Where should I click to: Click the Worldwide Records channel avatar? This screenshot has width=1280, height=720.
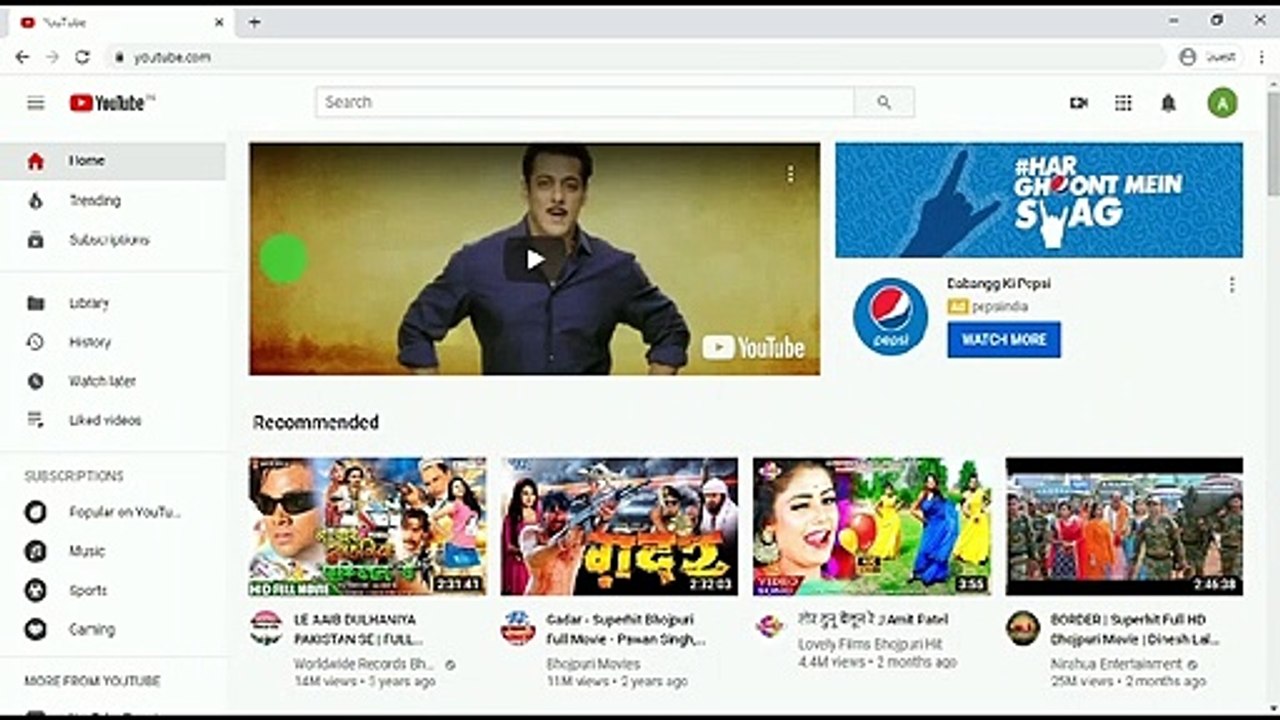[266, 628]
